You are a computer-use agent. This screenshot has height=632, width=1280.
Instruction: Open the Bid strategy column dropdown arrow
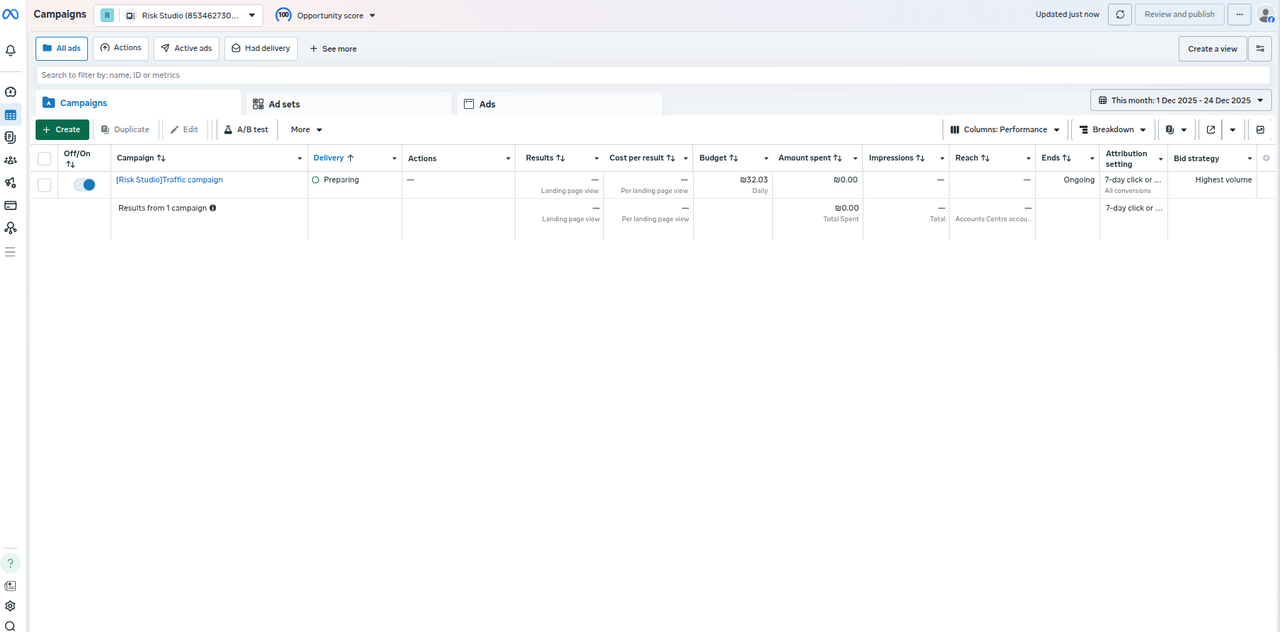click(x=1250, y=159)
